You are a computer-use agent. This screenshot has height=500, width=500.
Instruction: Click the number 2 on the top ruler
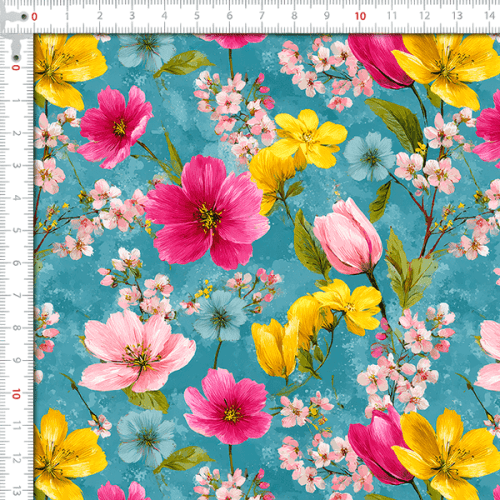point(100,16)
